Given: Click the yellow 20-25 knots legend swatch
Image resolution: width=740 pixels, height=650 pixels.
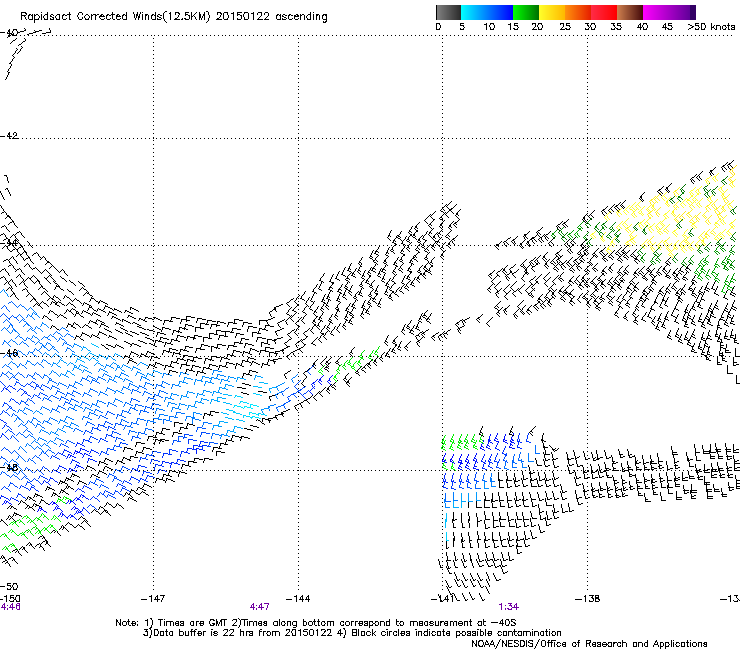Looking at the screenshot, I should click(552, 12).
